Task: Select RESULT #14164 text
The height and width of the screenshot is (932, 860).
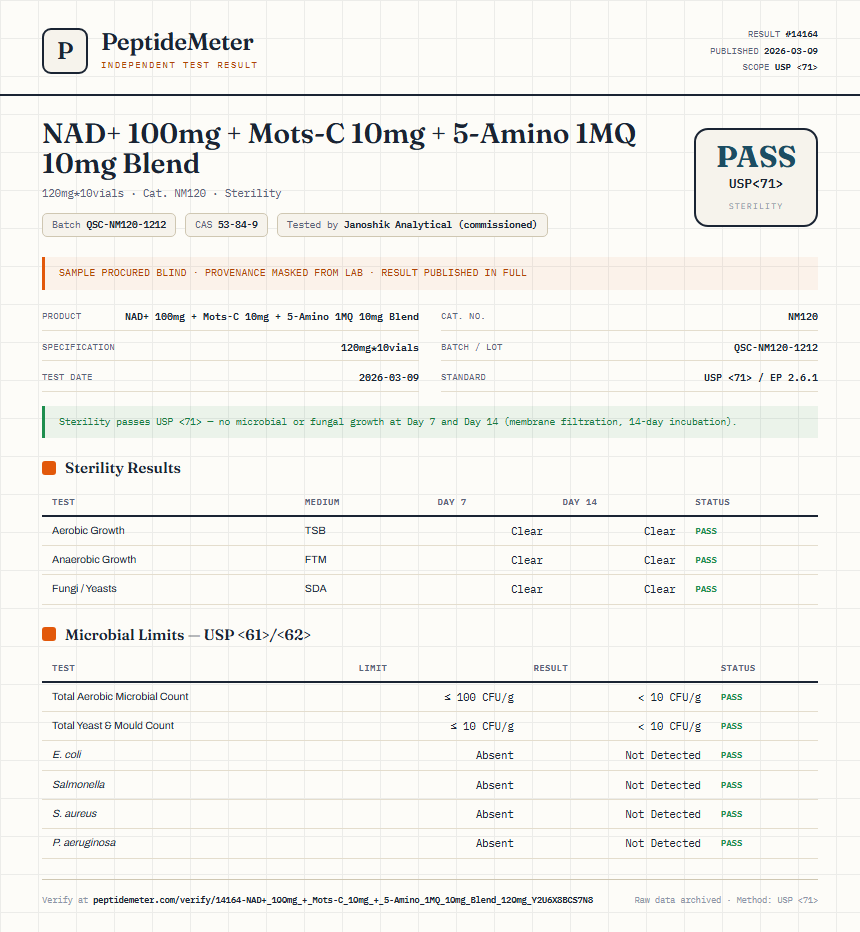Action: (782, 34)
